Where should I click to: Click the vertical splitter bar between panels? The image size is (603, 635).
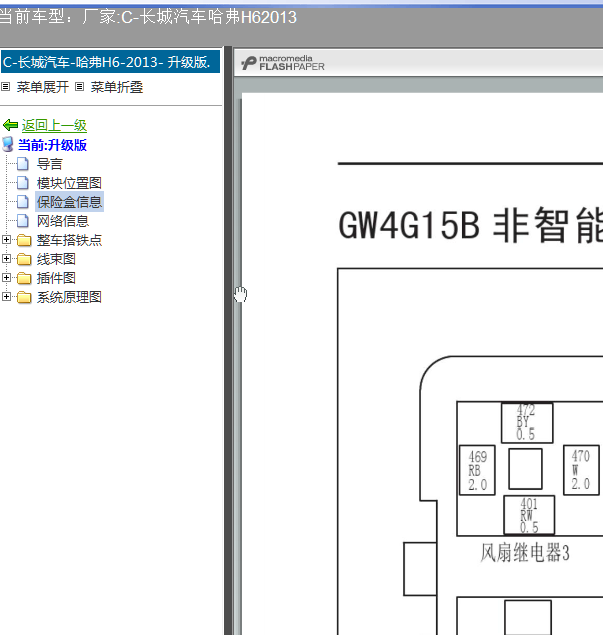[x=228, y=340]
